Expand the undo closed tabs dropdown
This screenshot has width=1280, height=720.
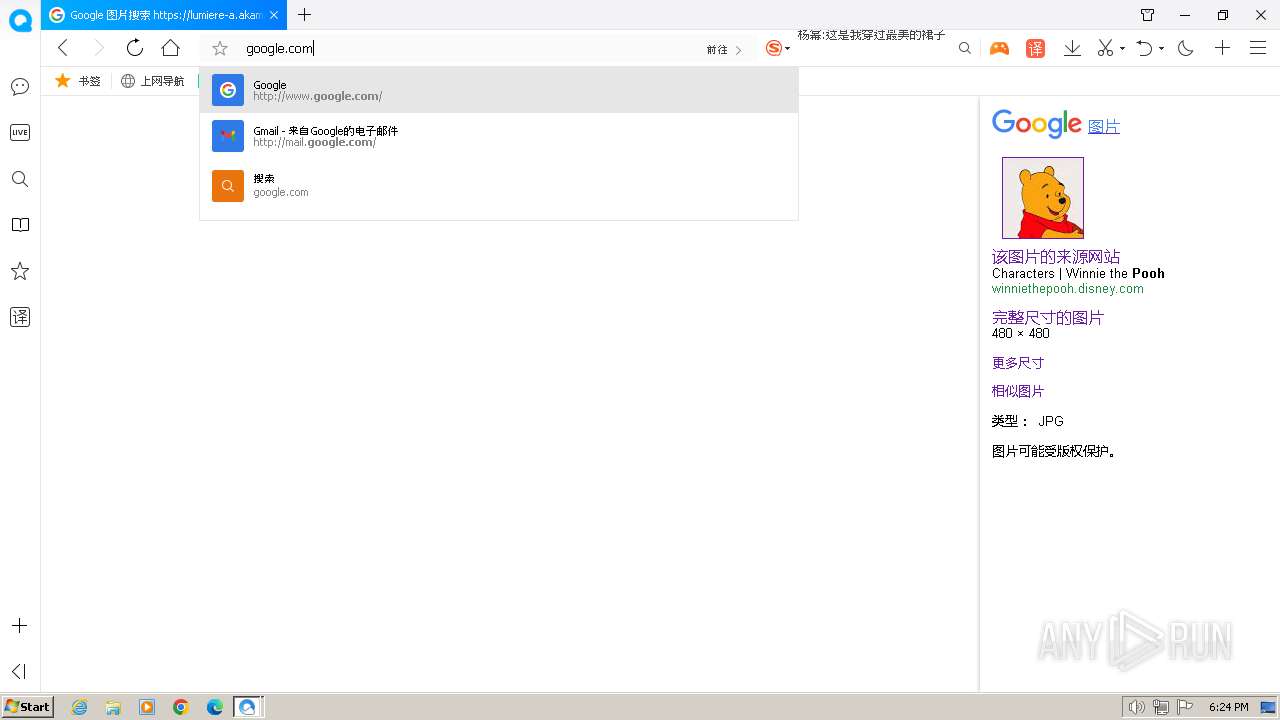coord(1161,49)
